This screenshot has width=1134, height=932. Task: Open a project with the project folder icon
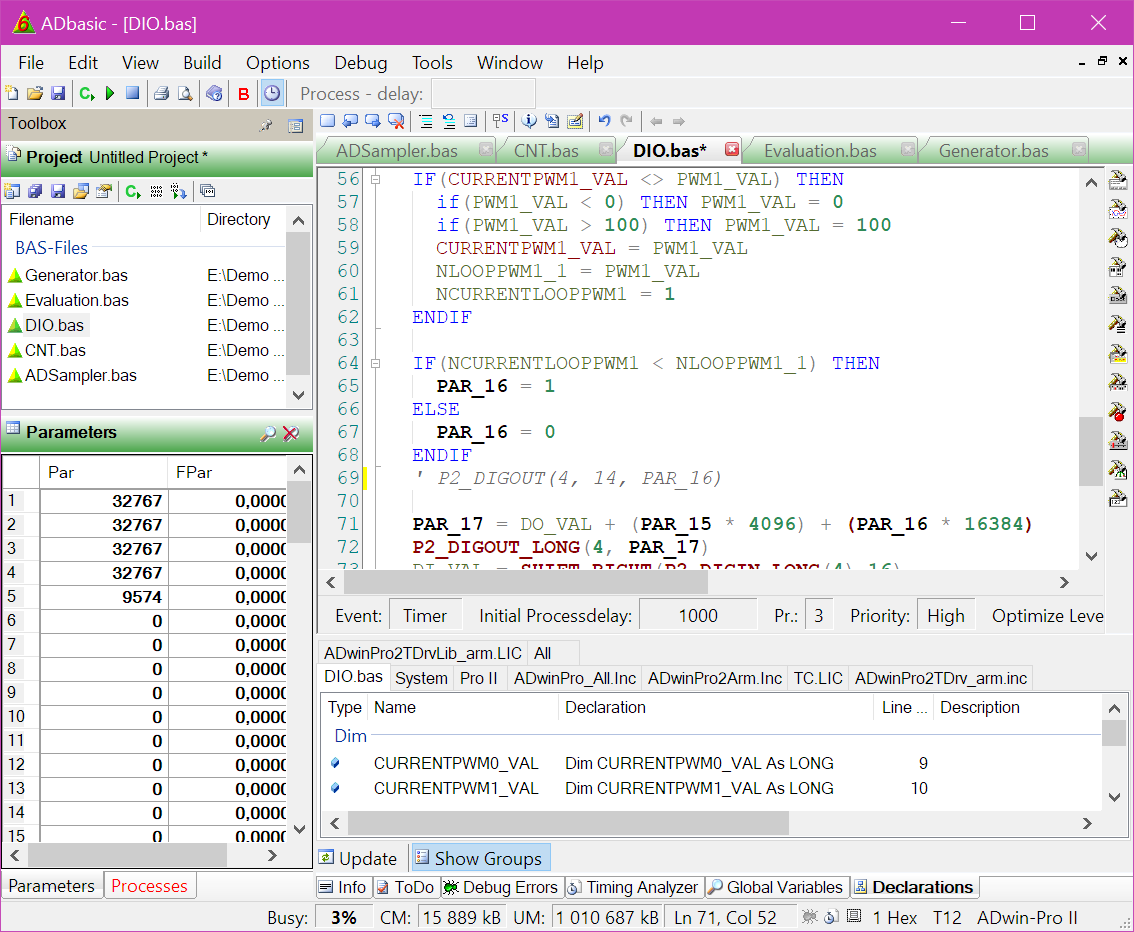click(81, 191)
